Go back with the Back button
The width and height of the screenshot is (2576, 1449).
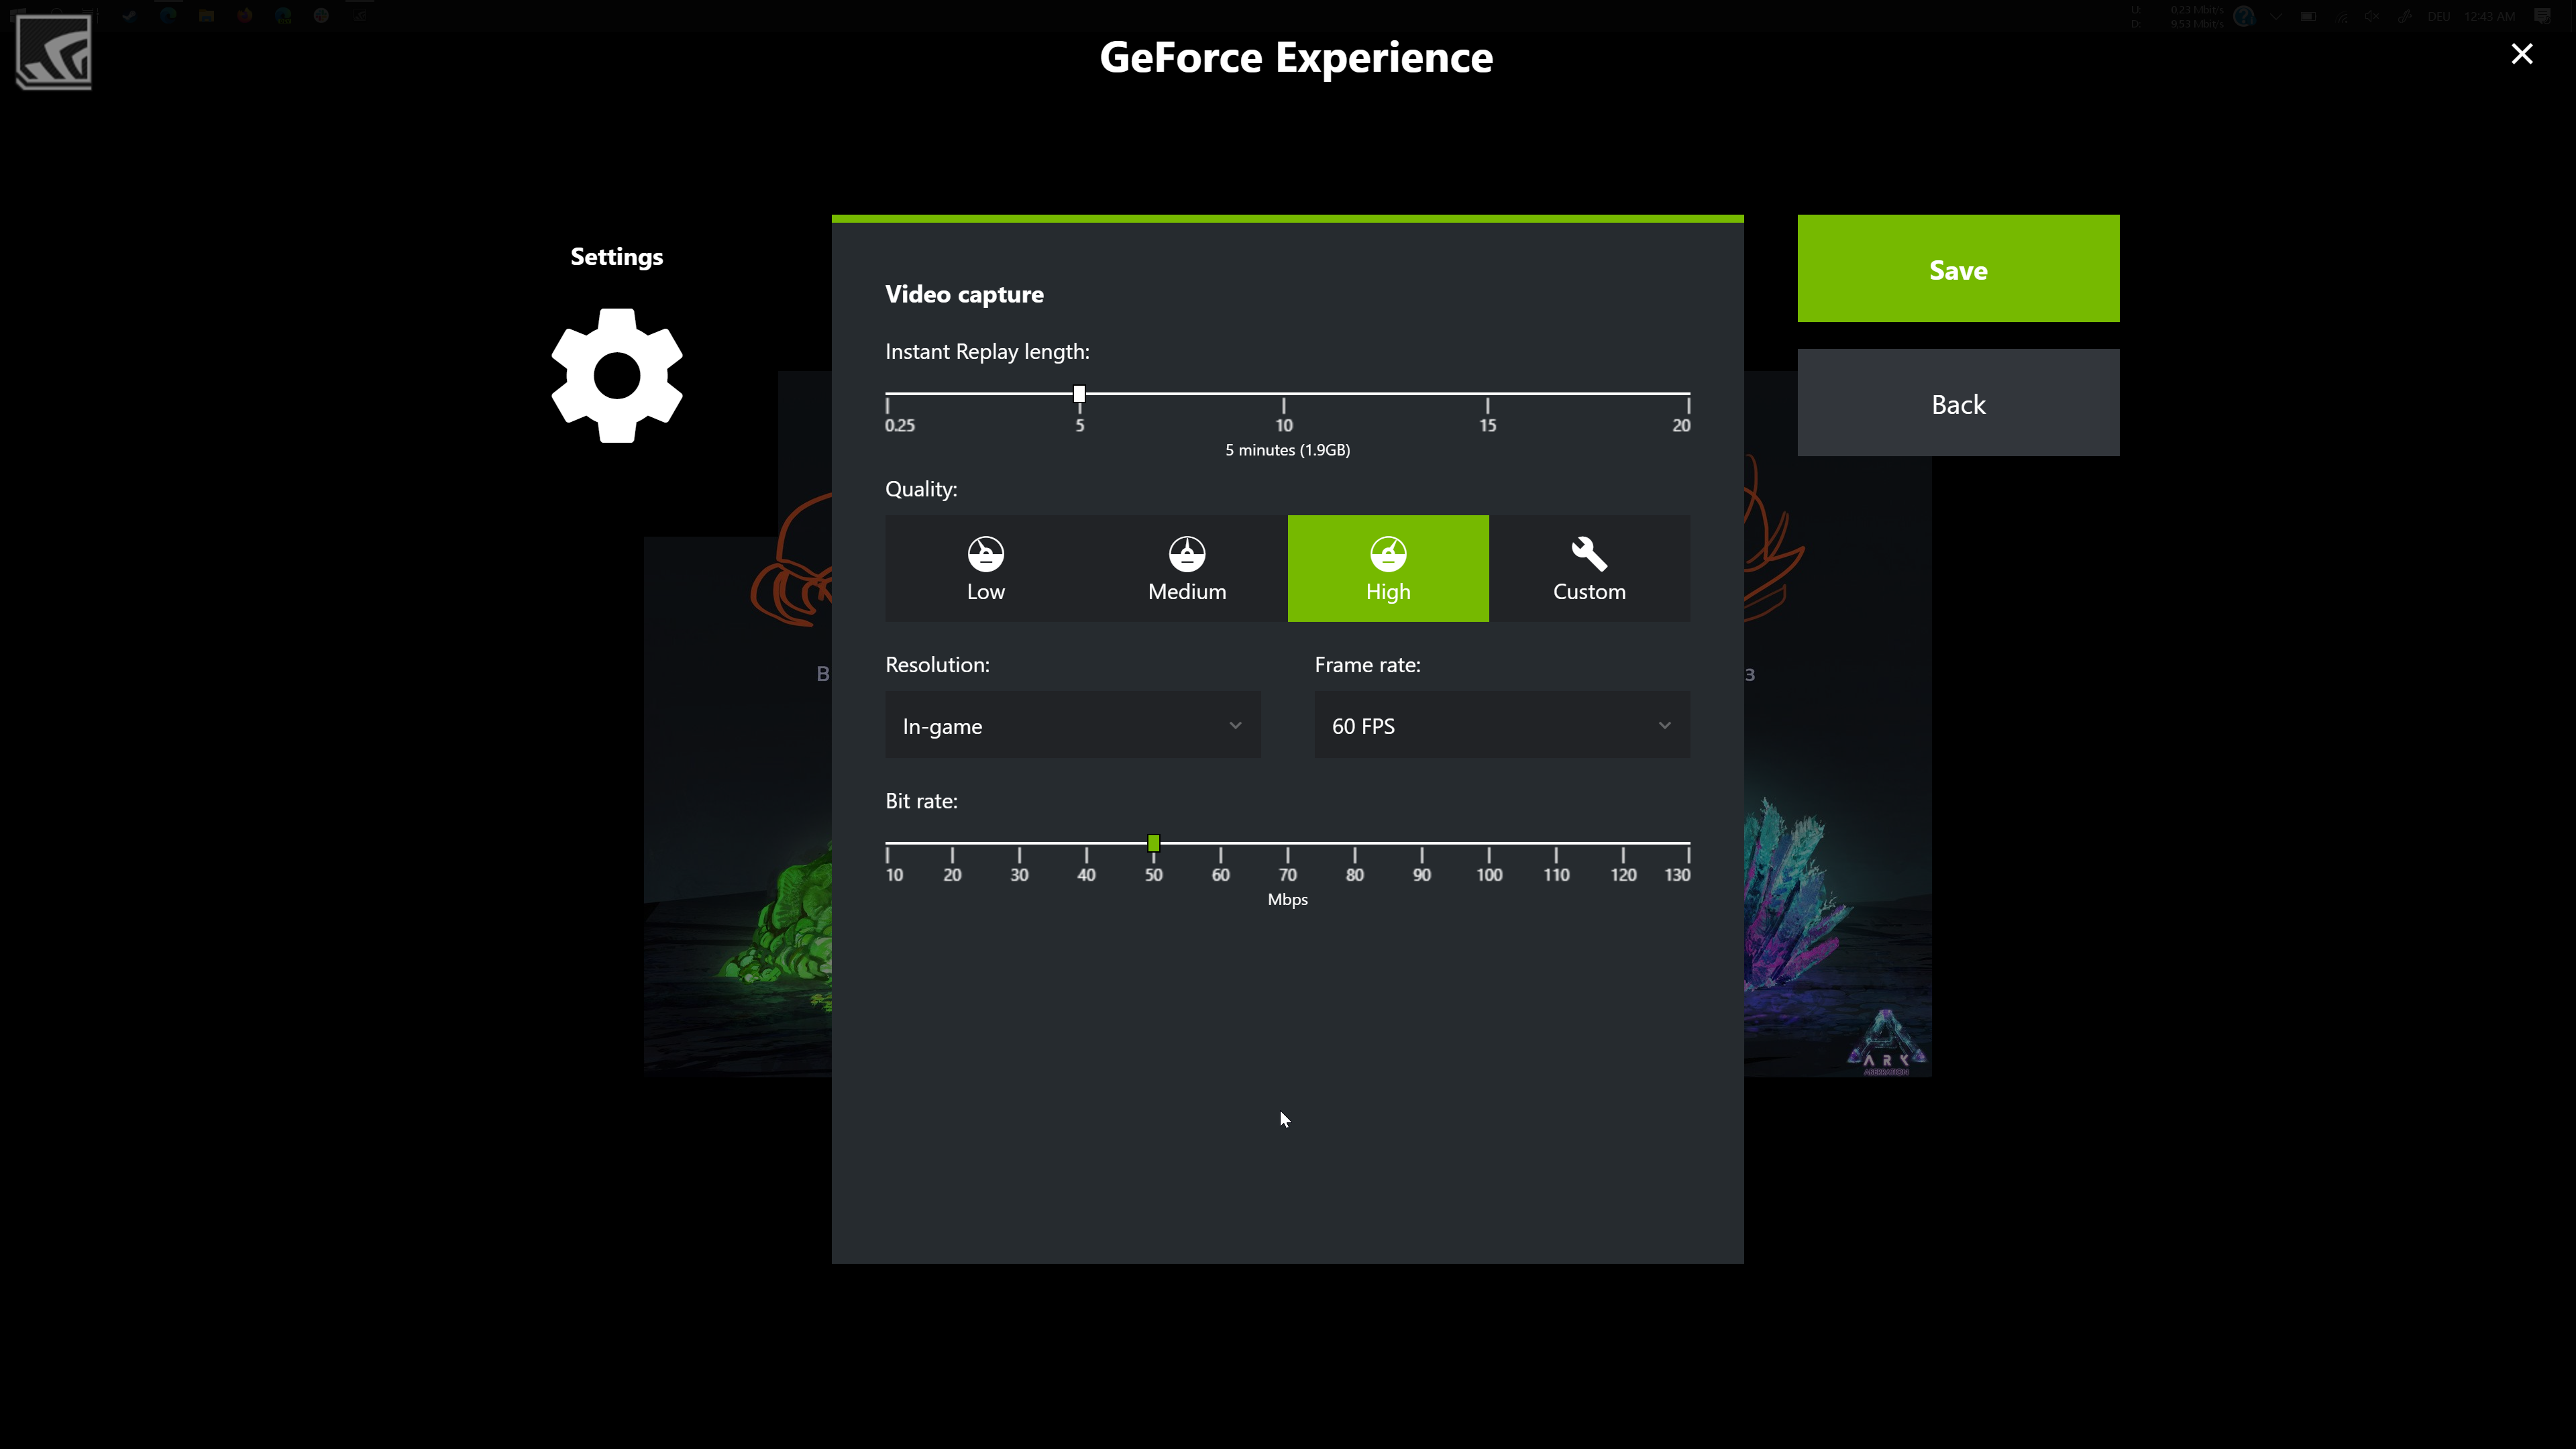(1958, 403)
